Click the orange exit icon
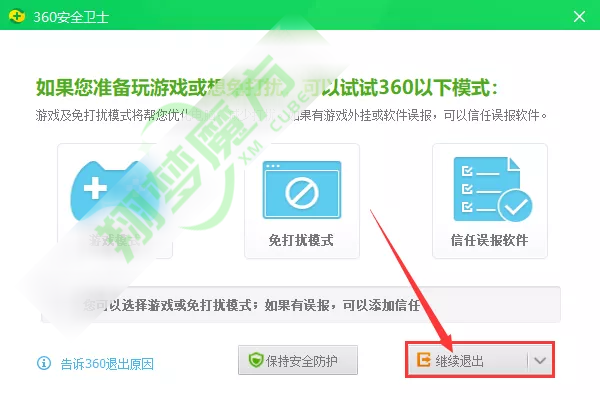Screen dimensions: 600x400 [x=424, y=360]
